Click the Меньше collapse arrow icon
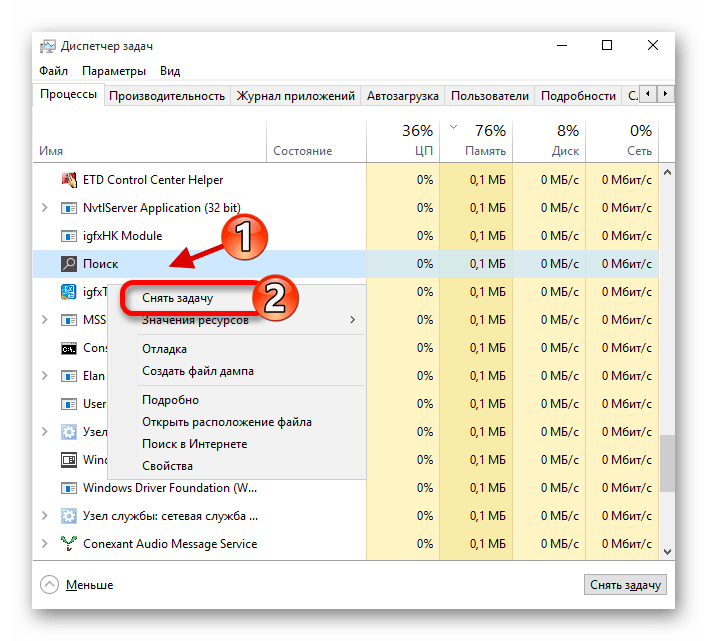Screen dimensions: 707x641 coord(49,585)
